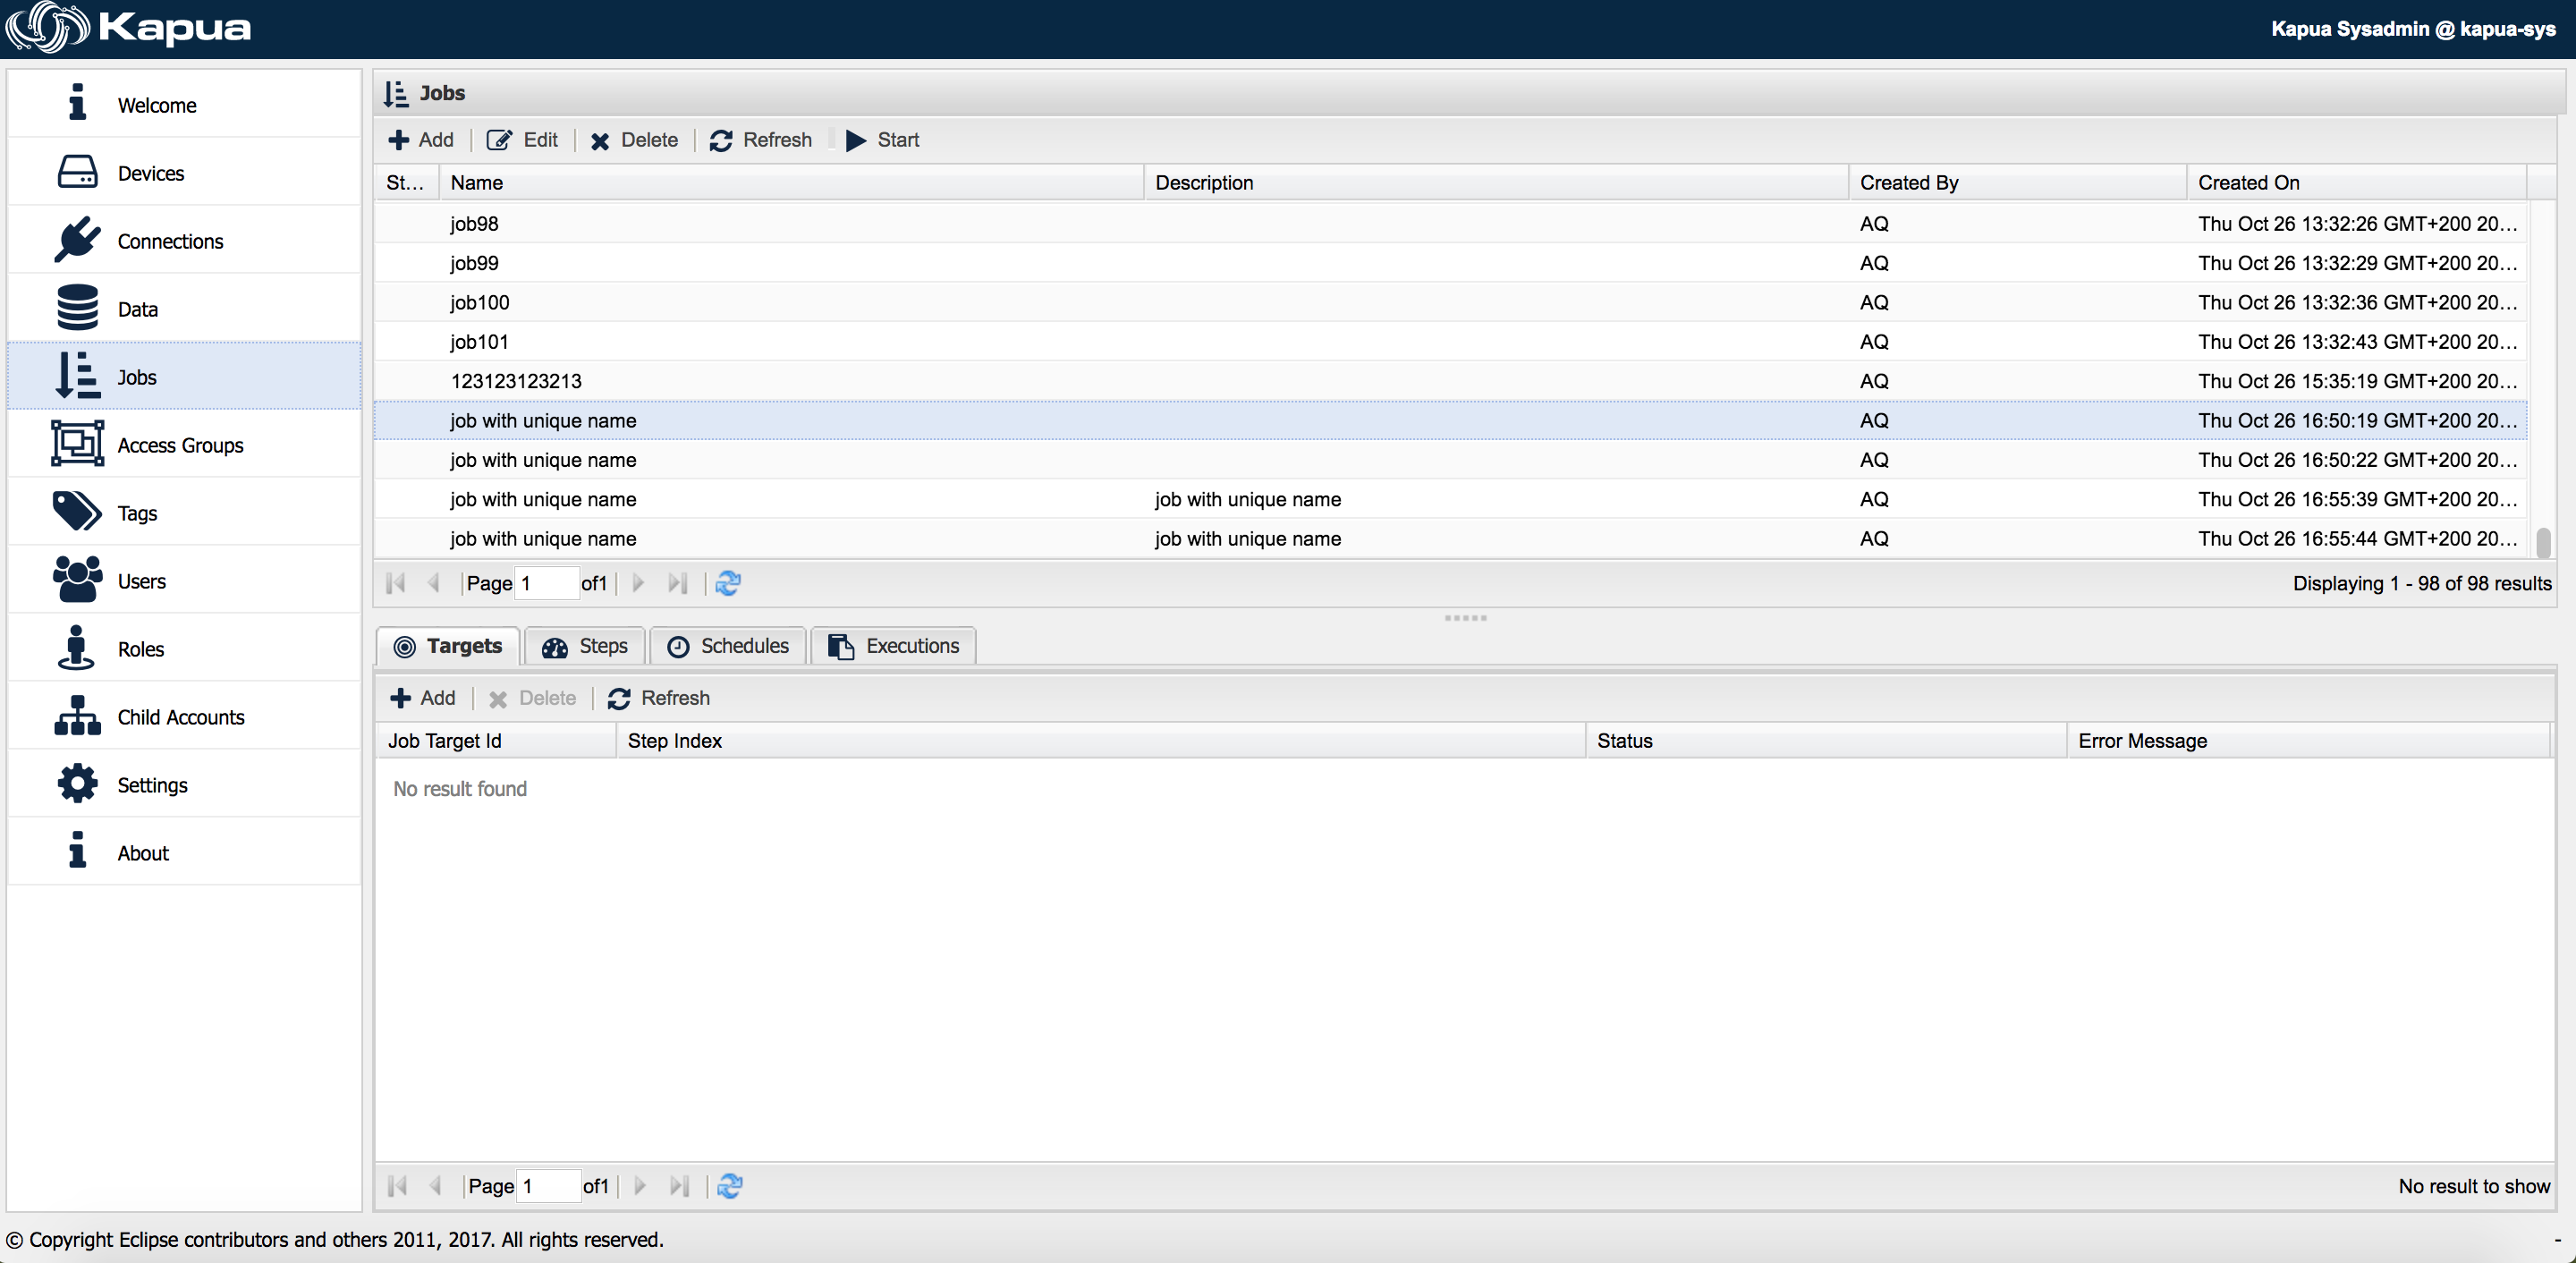
Task: Reload jobs list with paging refresh icon
Action: pyautogui.click(x=728, y=583)
